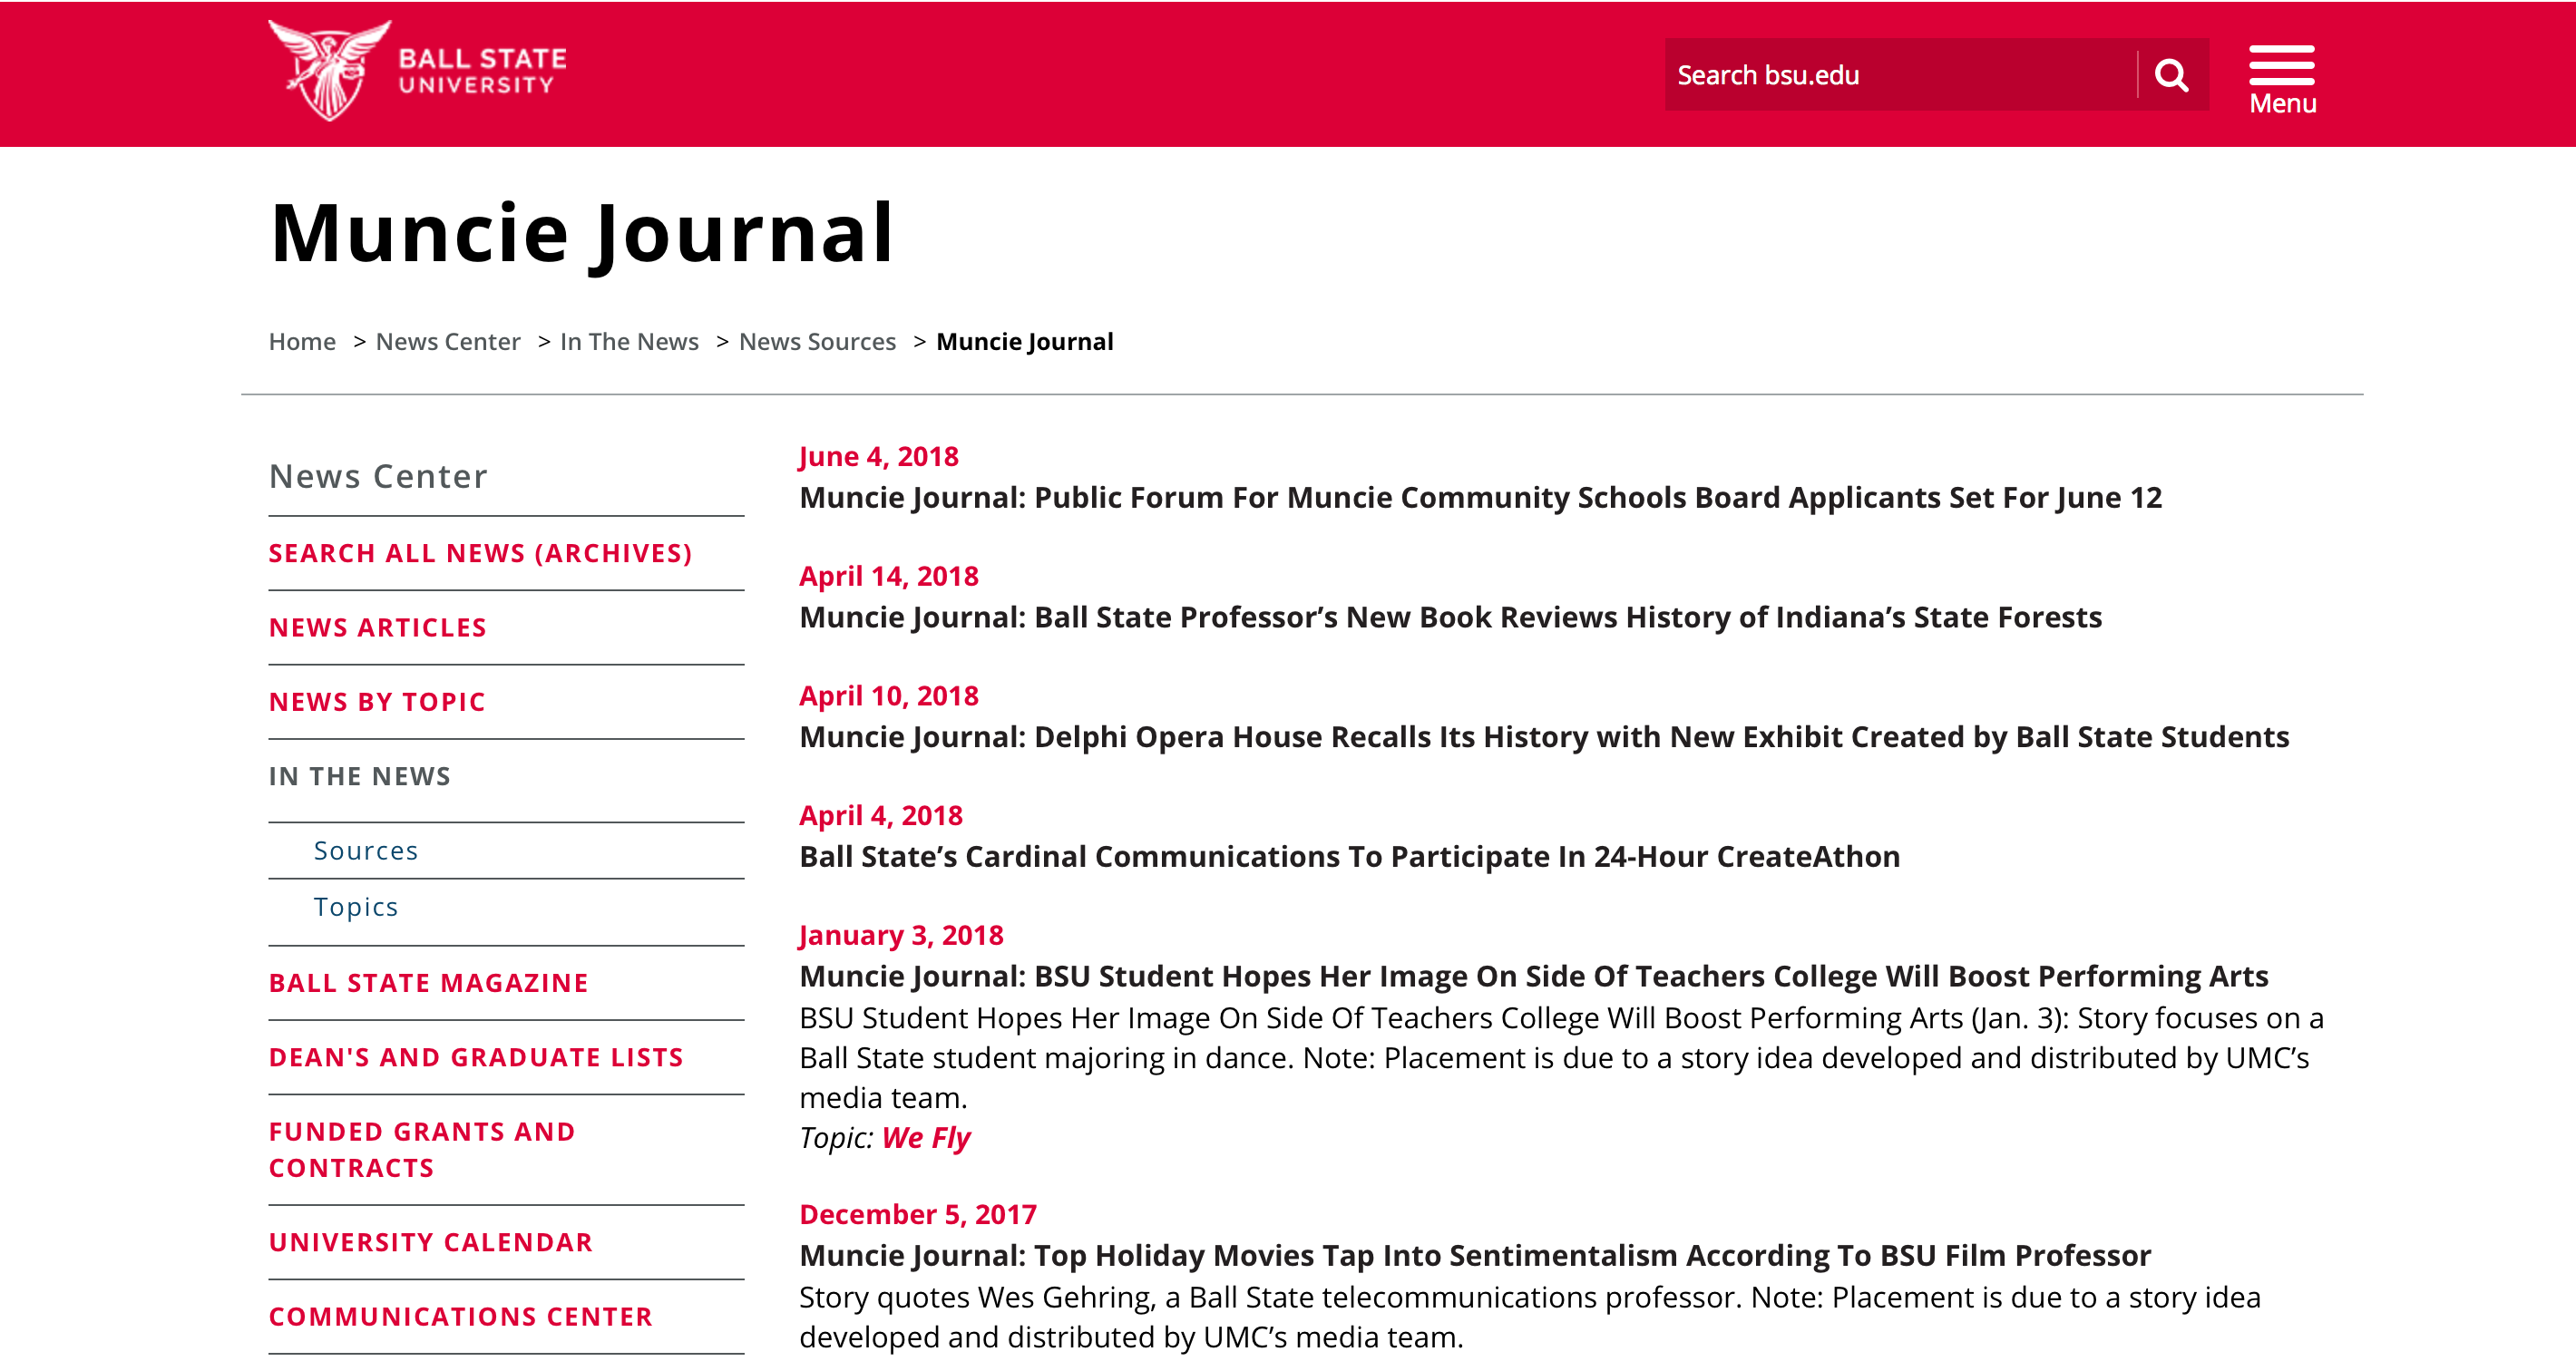Screen dimensions: 2576x1371
Task: Open the hamburger Menu icon
Action: click(2281, 78)
